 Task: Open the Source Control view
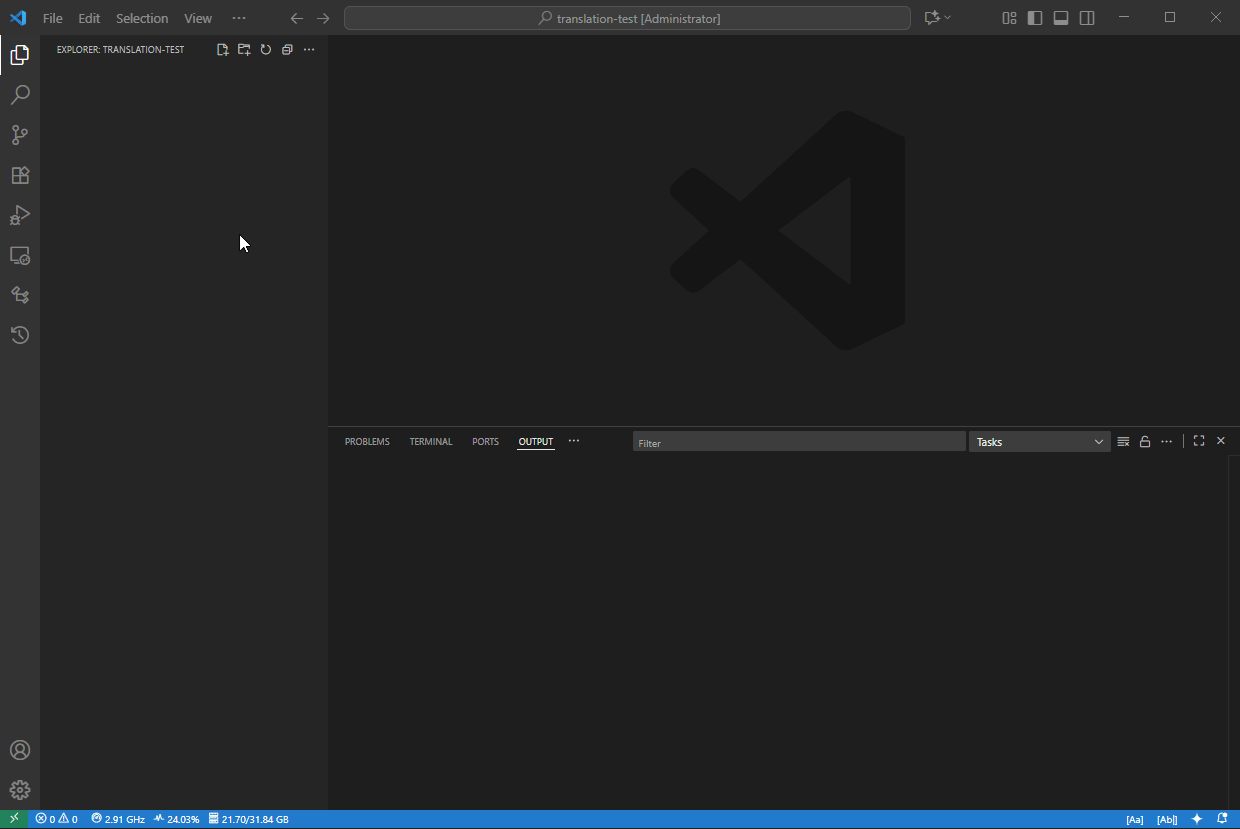tap(20, 135)
